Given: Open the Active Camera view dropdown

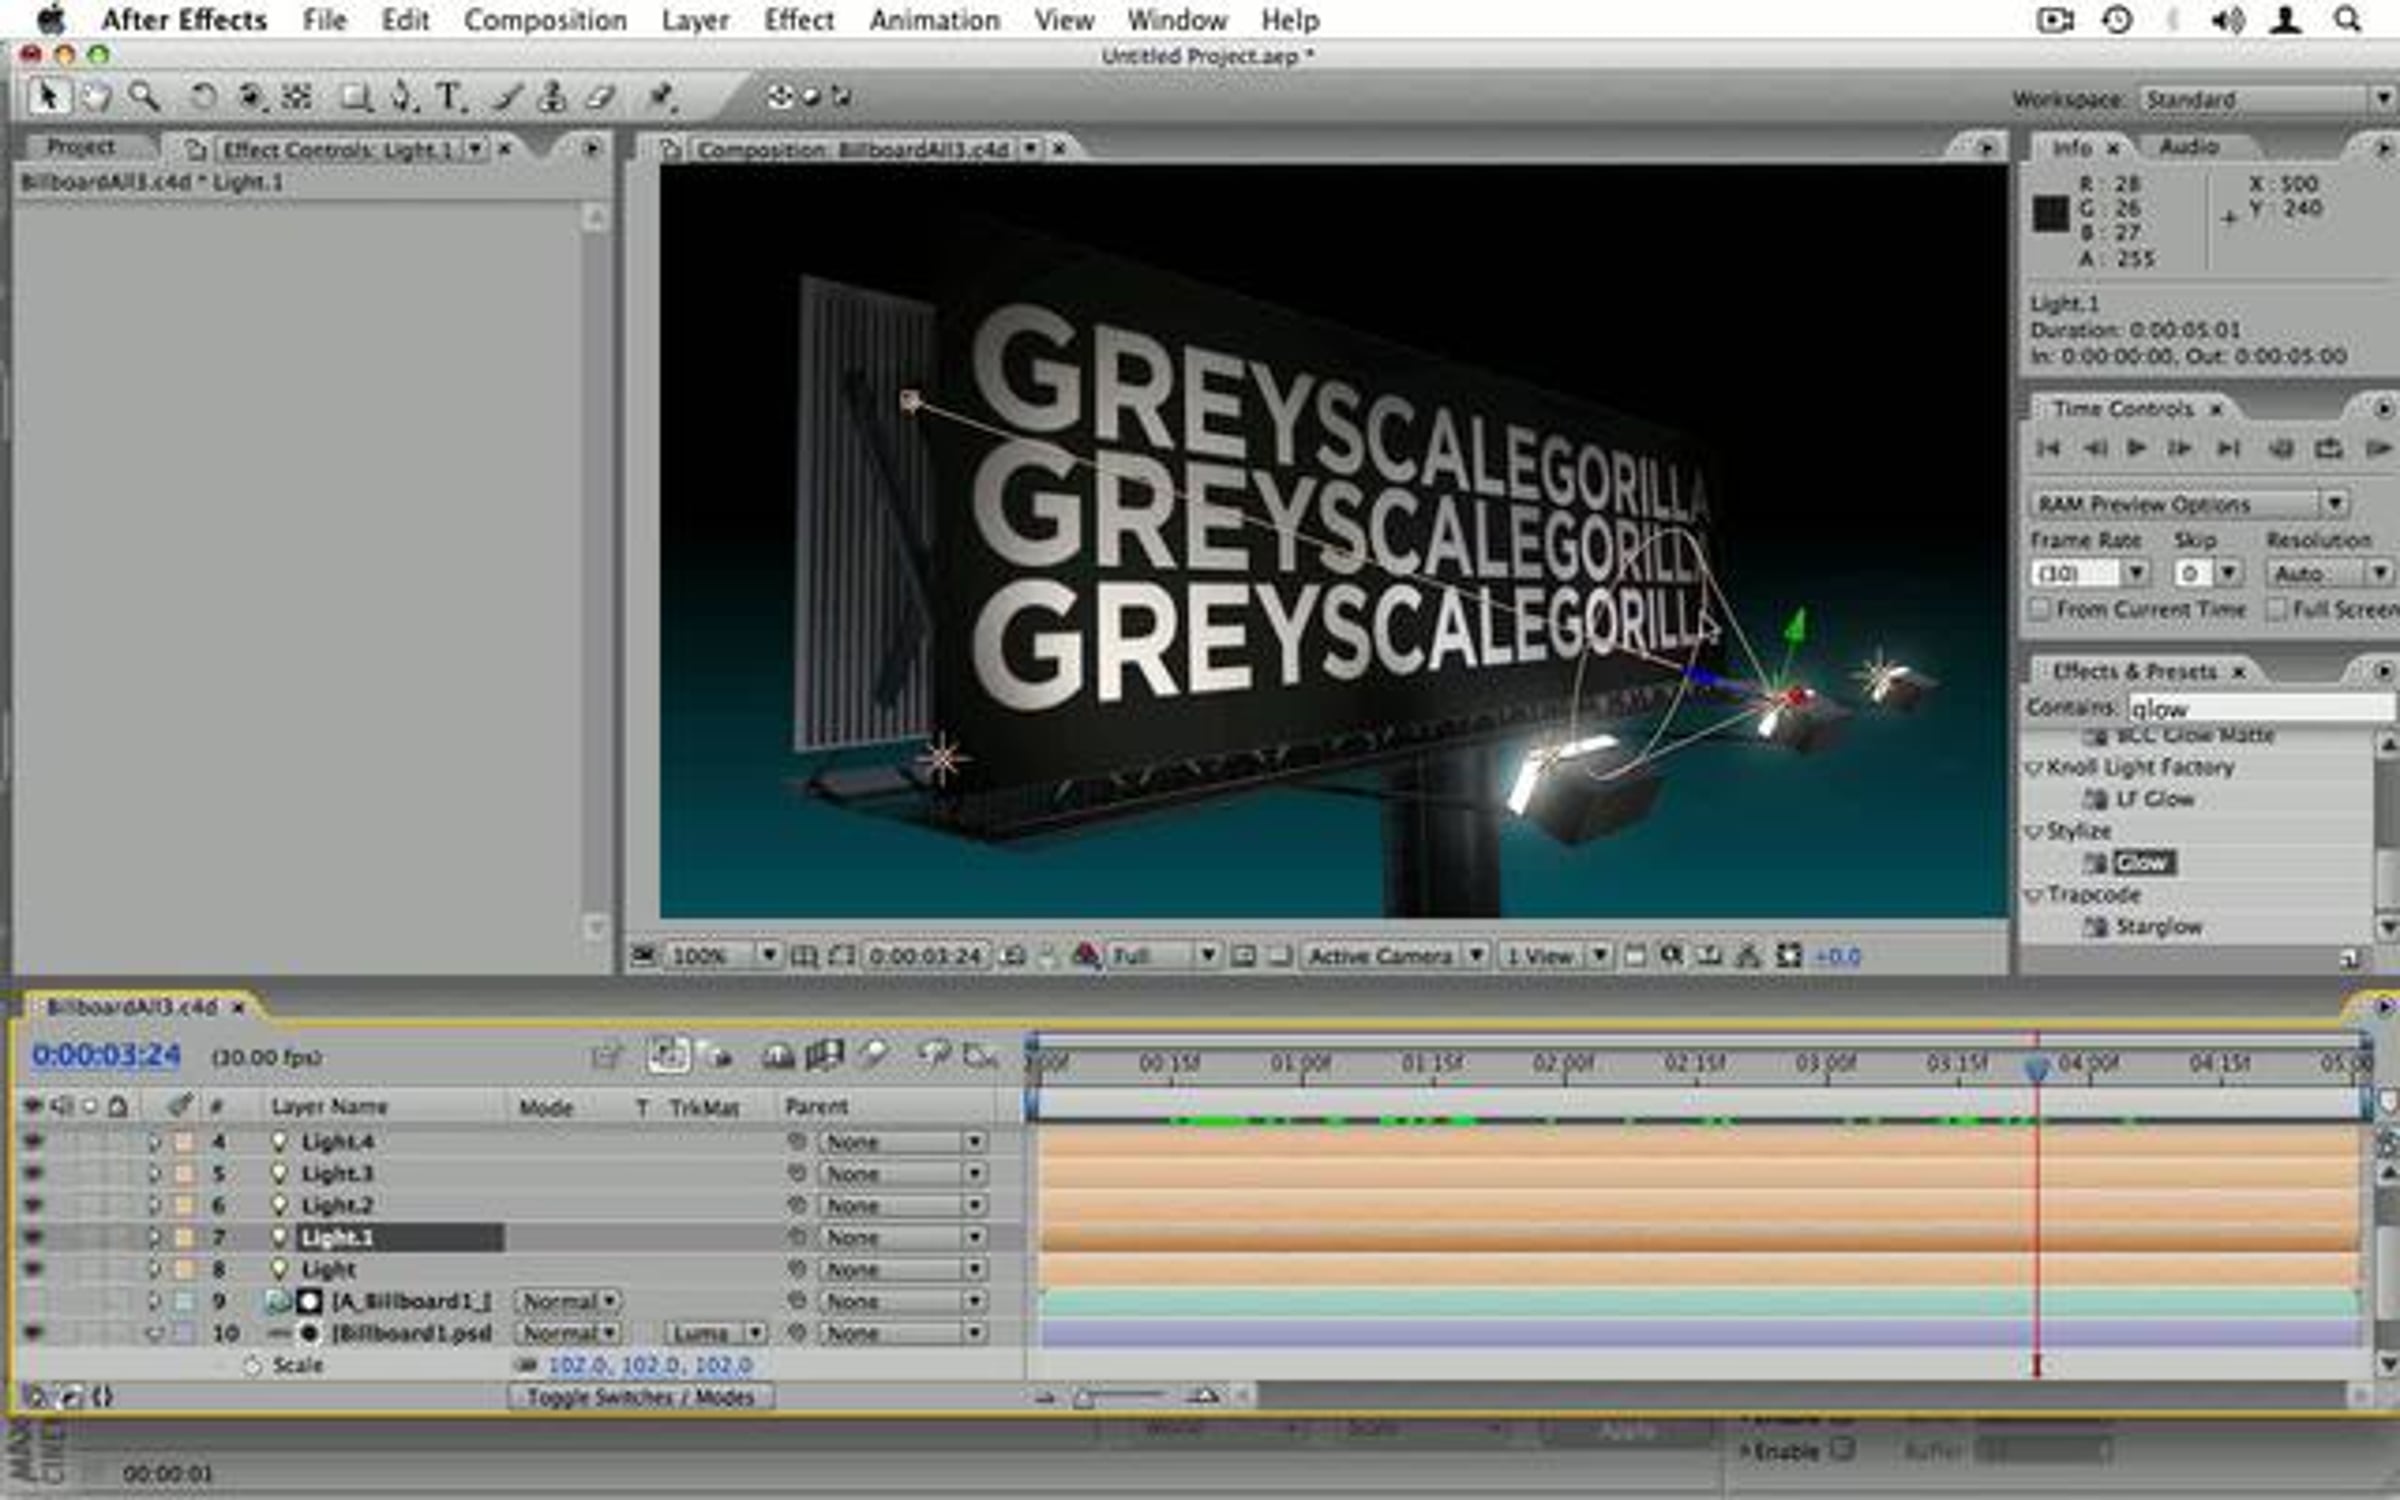Looking at the screenshot, I should [1395, 956].
